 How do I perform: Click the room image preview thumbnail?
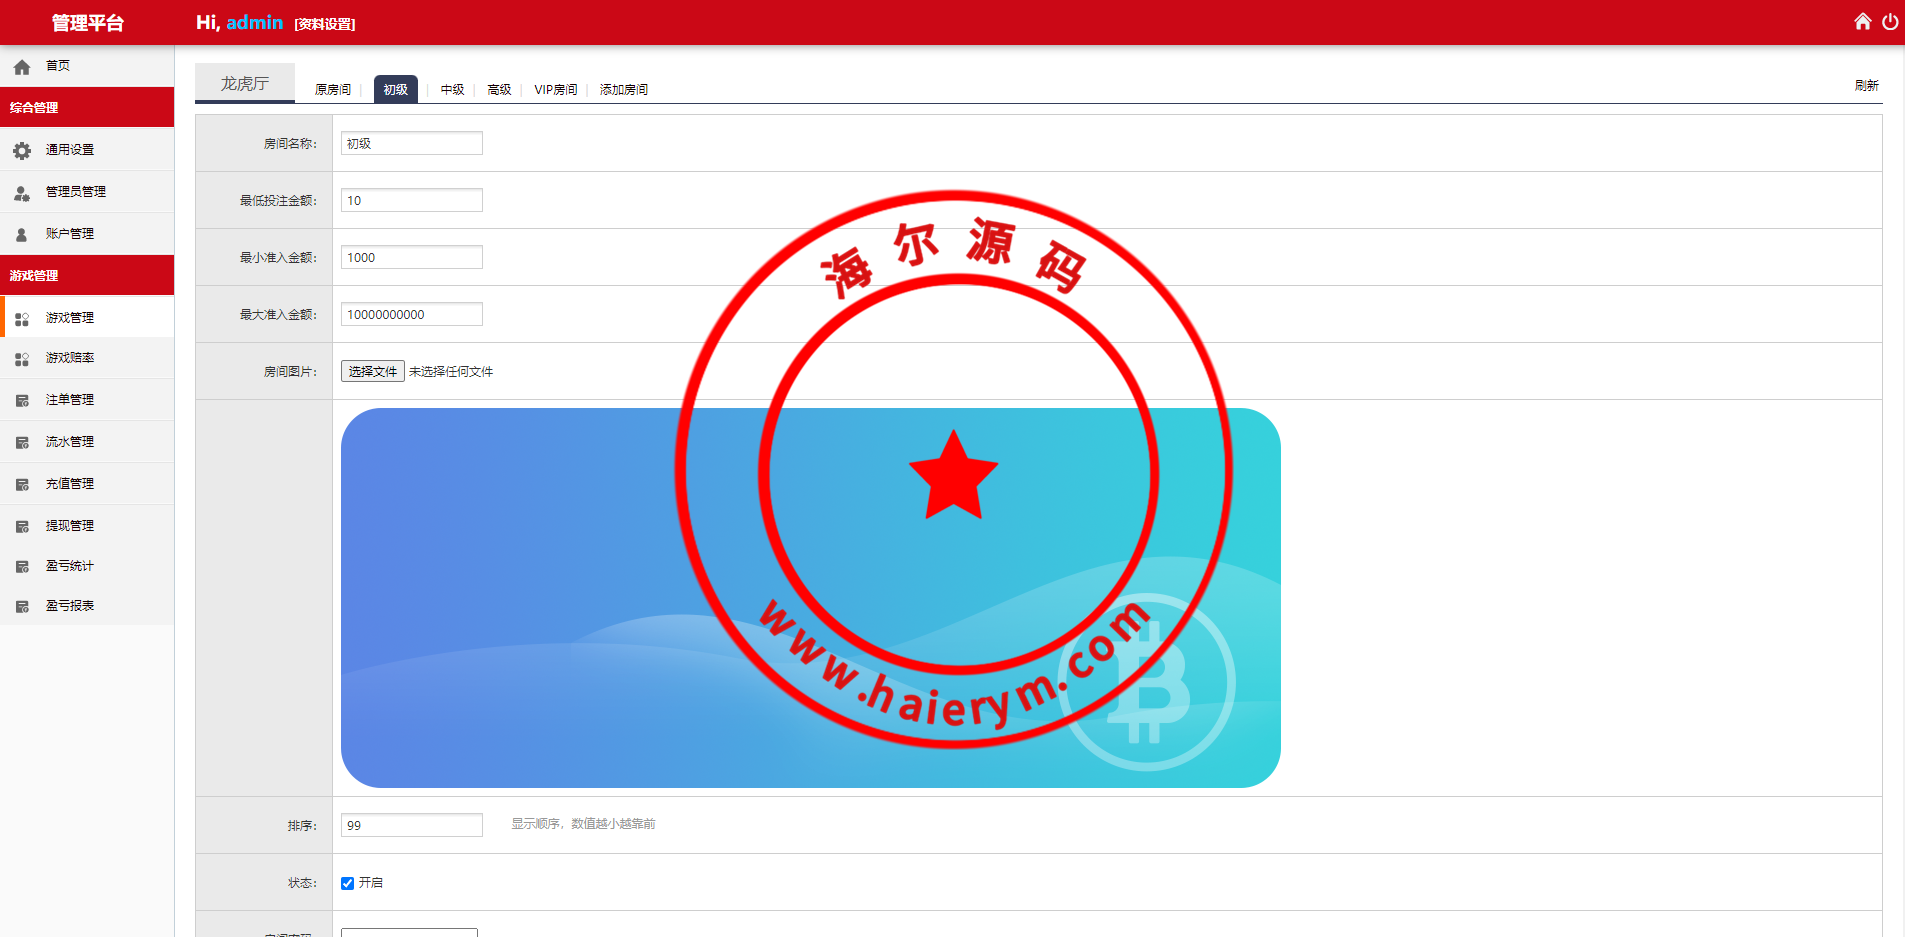pyautogui.click(x=810, y=597)
